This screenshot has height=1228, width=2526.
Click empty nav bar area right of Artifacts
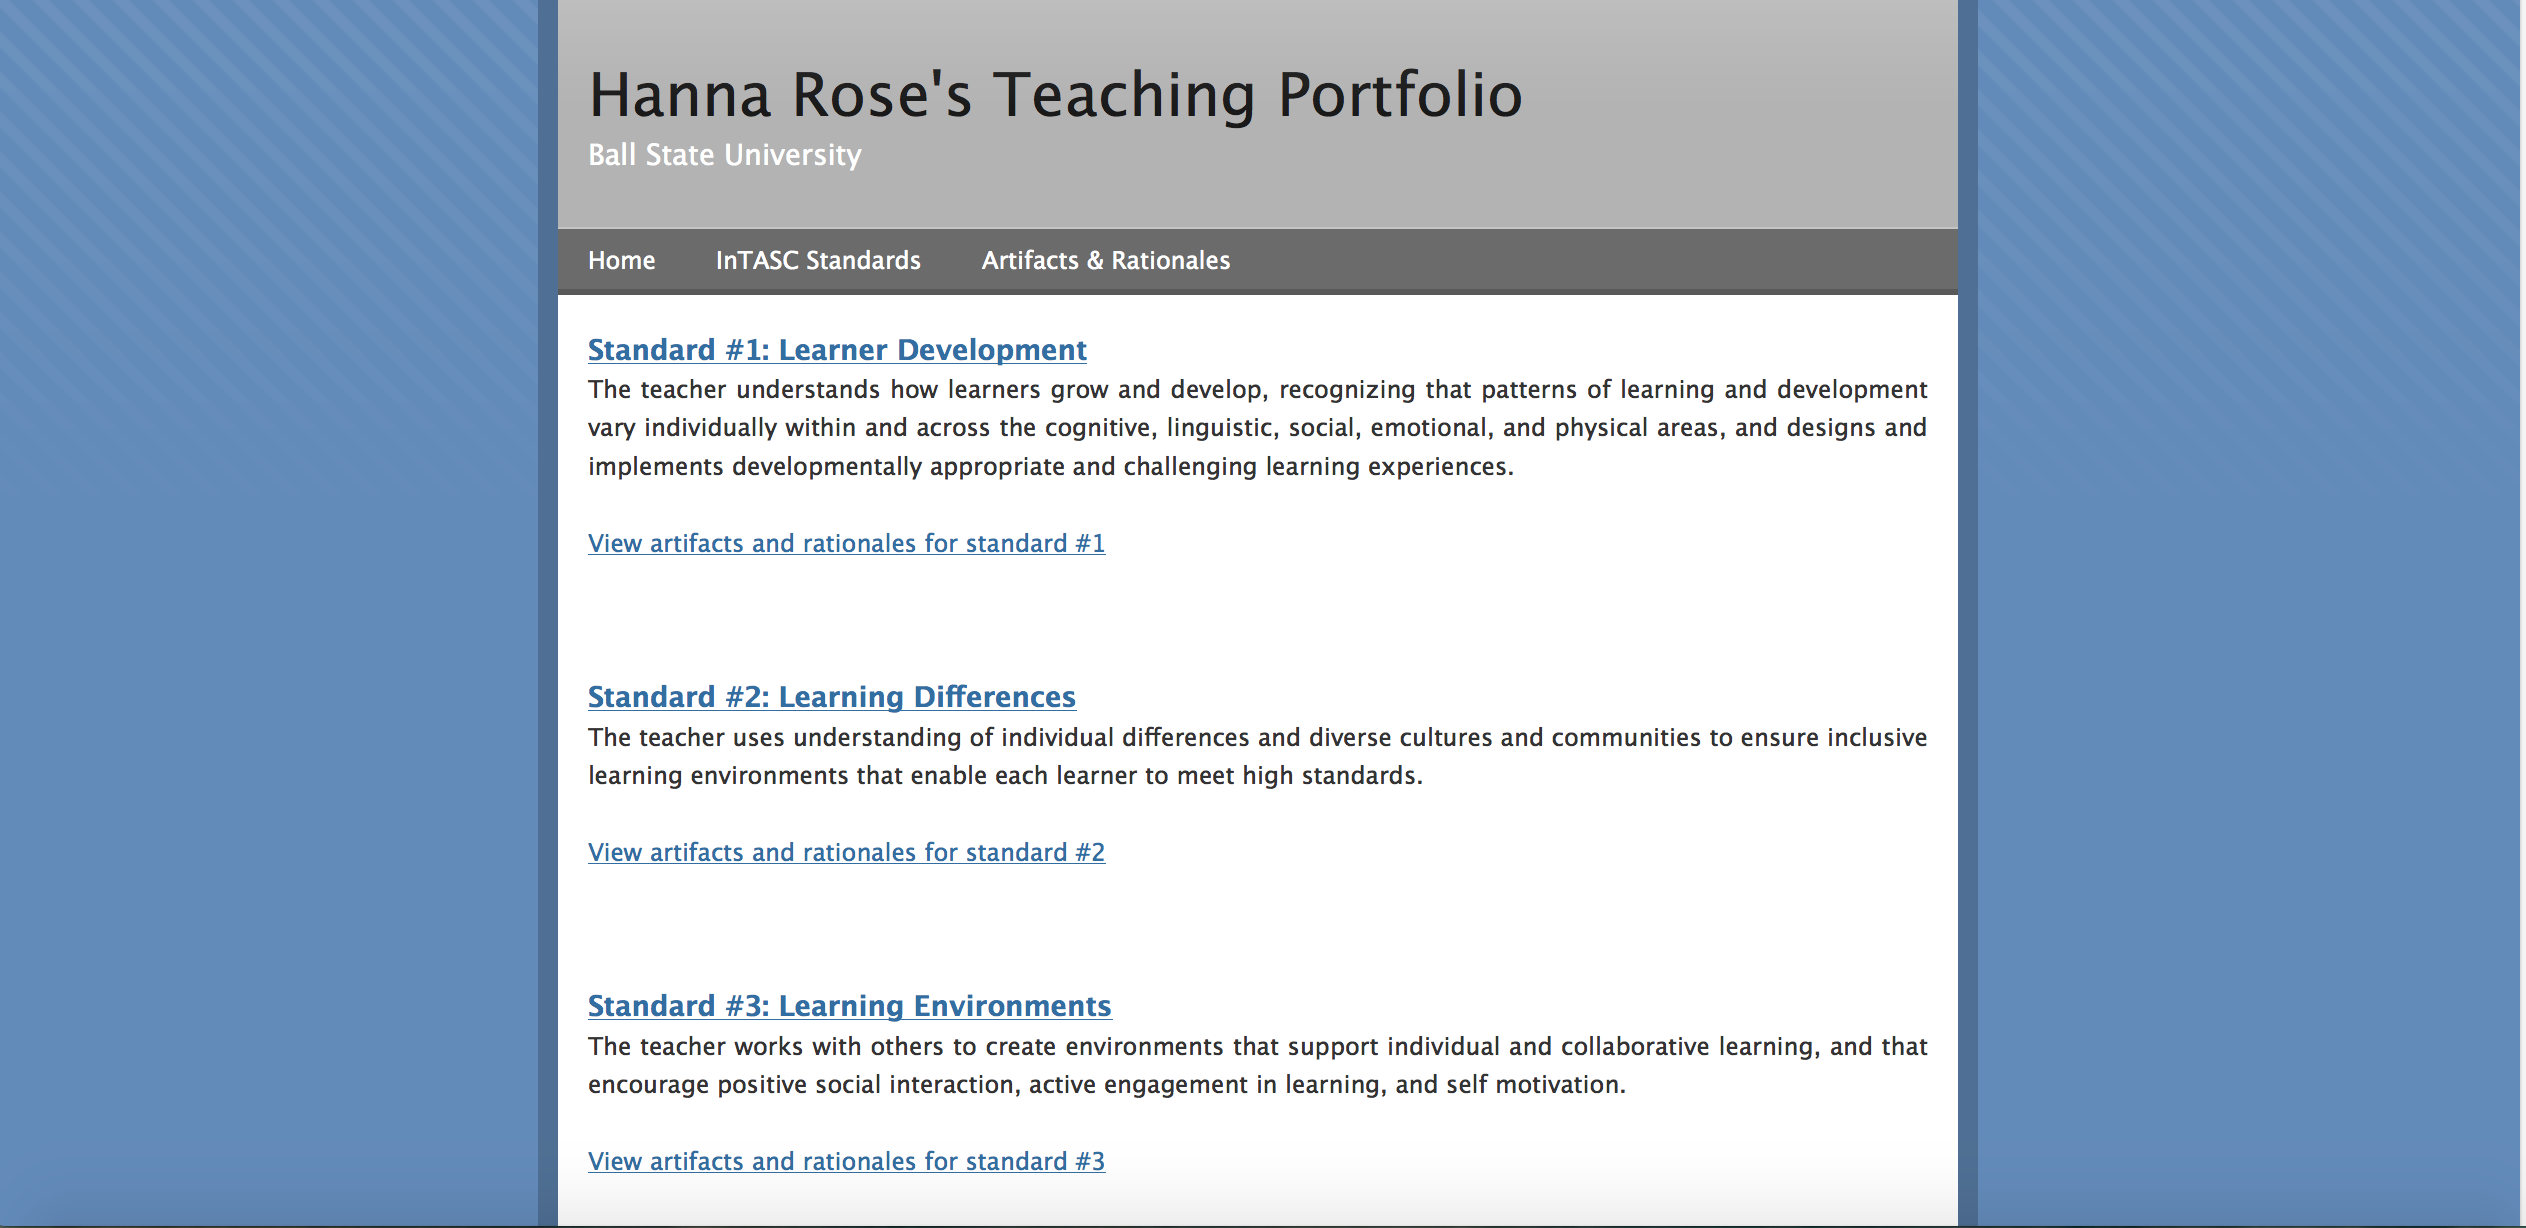tap(1600, 260)
